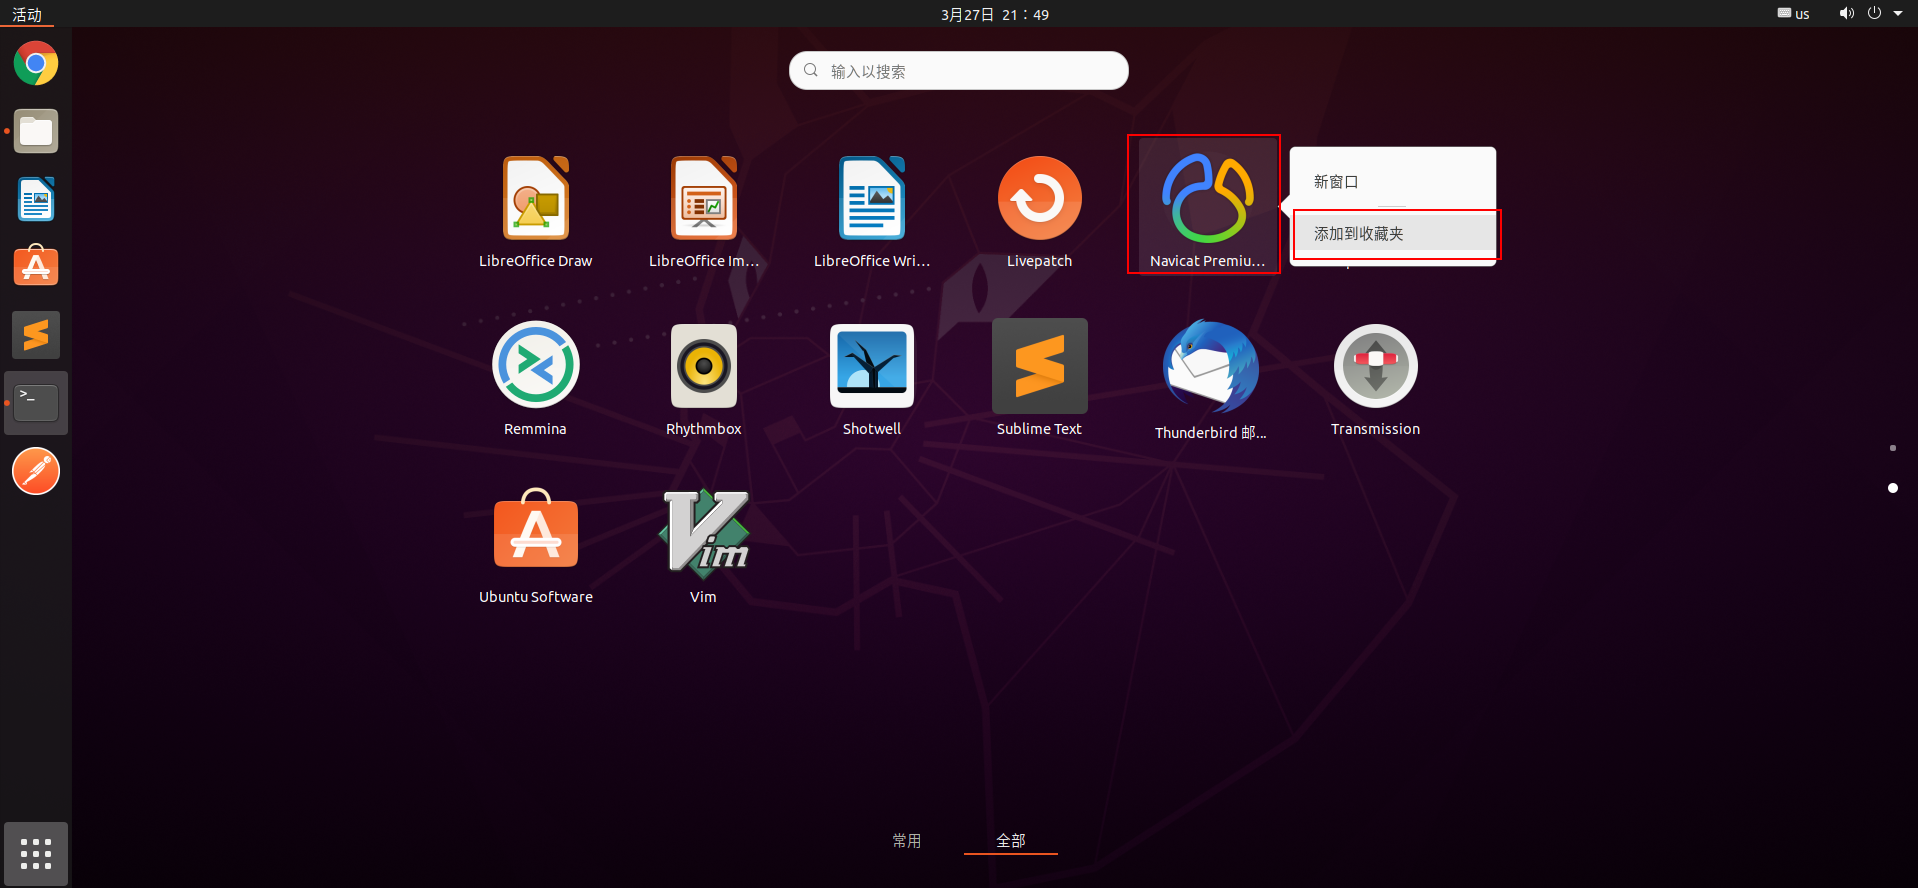
Task: Choose 添加到收藏夹 from the context menu
Action: (1393, 234)
